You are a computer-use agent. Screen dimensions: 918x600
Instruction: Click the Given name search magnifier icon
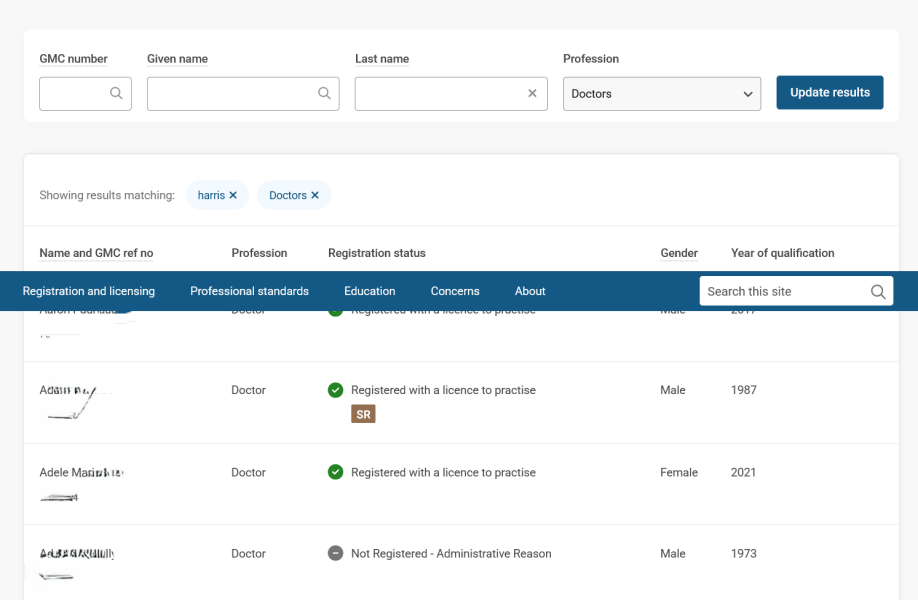click(x=324, y=93)
